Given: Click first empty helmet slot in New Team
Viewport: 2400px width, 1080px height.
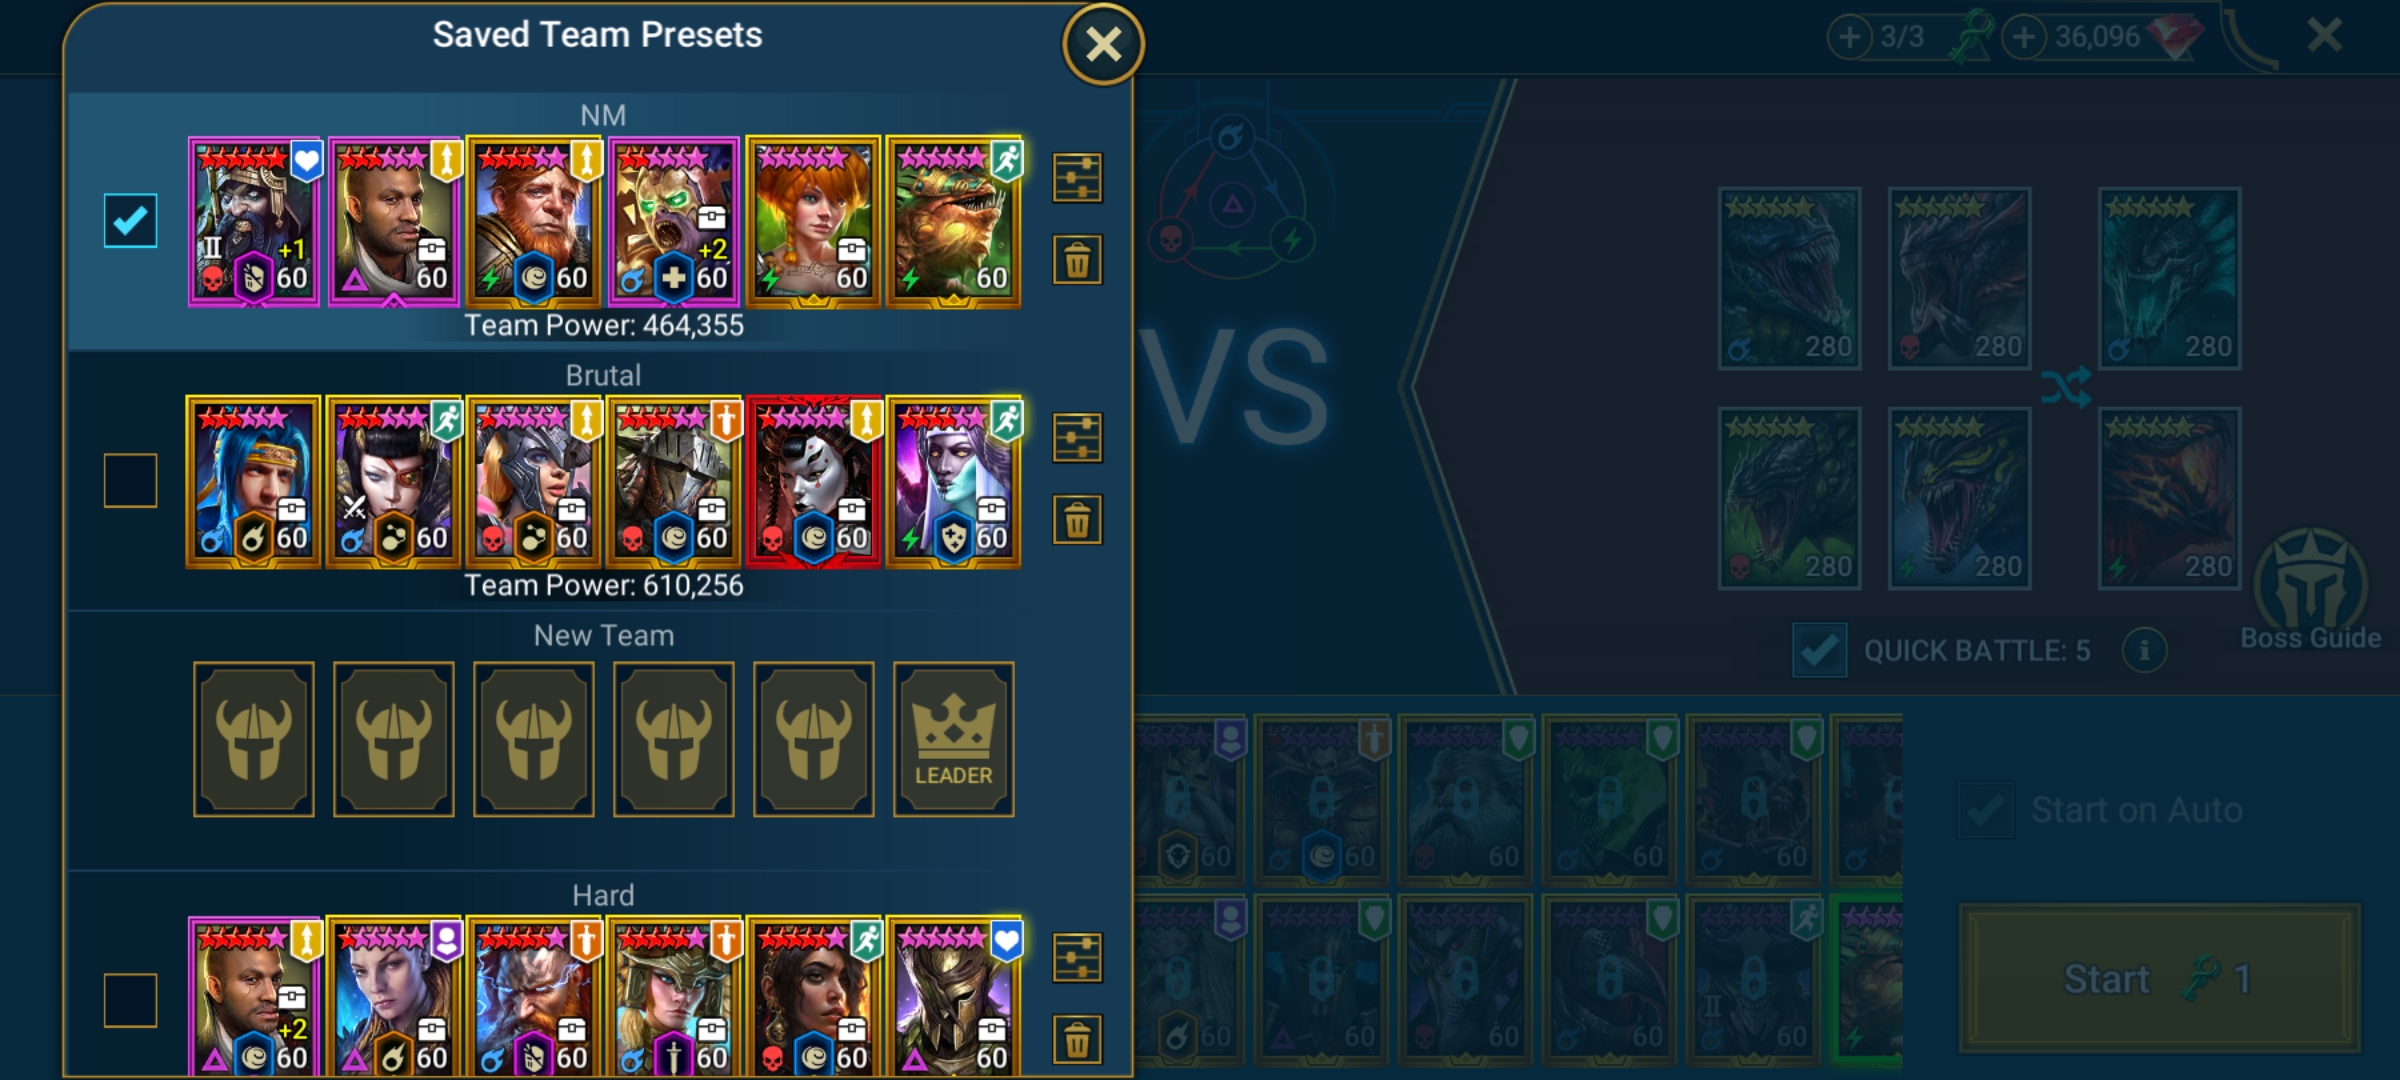Looking at the screenshot, I should point(254,739).
